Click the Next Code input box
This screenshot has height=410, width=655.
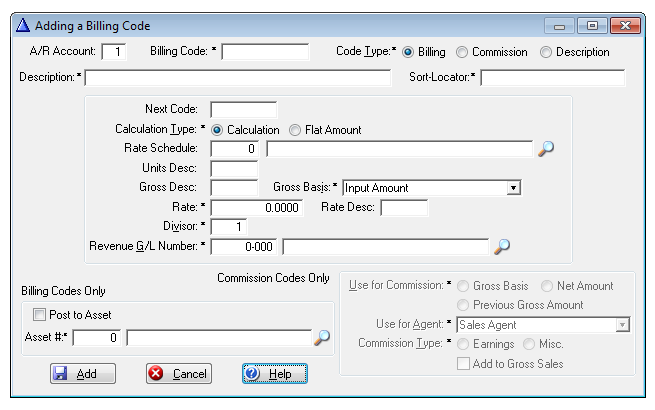pos(243,110)
